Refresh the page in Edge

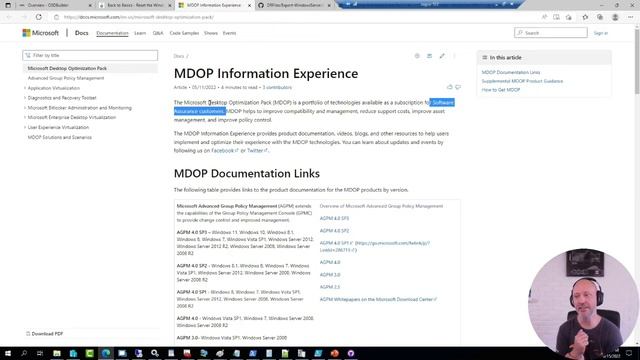[x=39, y=17]
